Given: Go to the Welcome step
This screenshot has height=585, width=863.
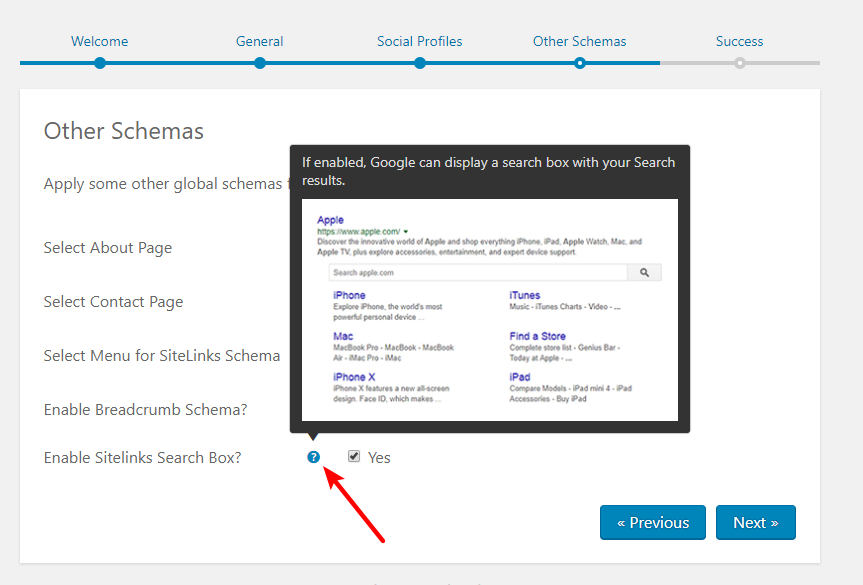Looking at the screenshot, I should click(100, 41).
